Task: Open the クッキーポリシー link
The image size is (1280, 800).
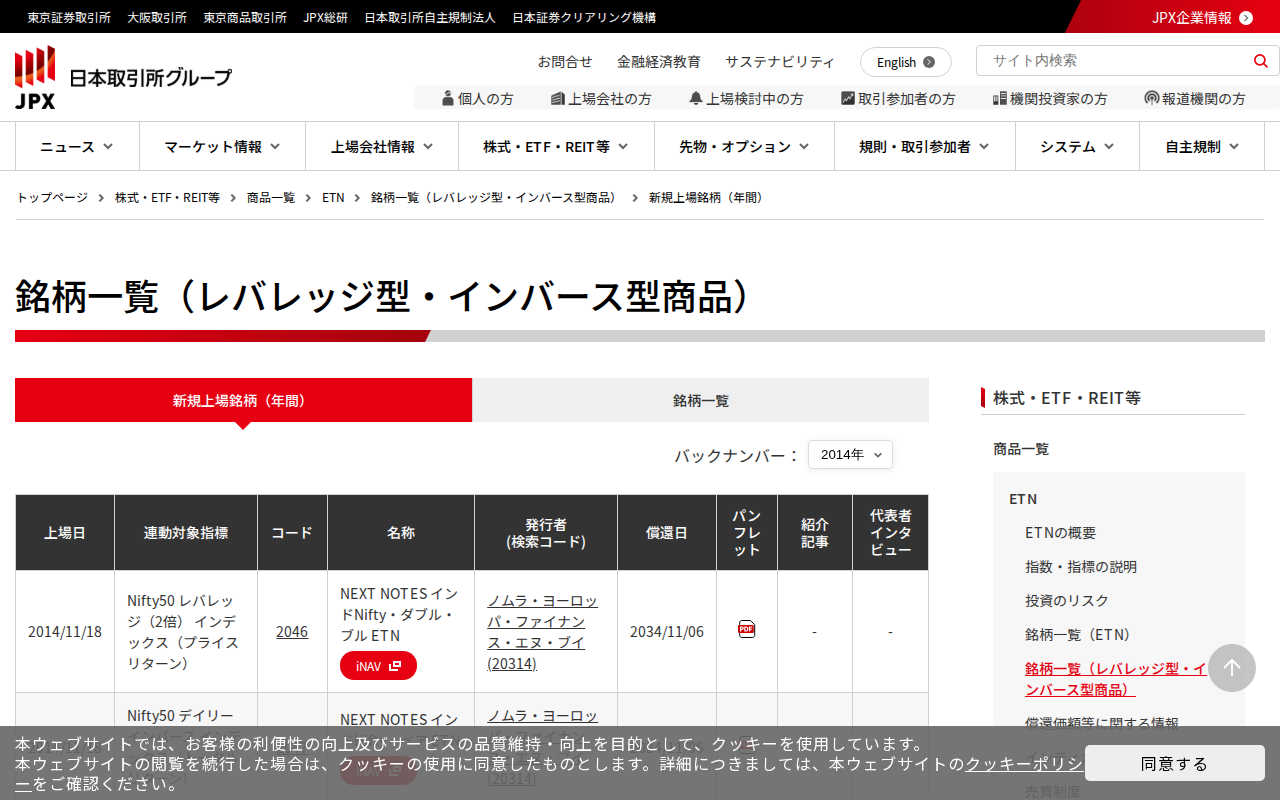Action: pos(1024,763)
